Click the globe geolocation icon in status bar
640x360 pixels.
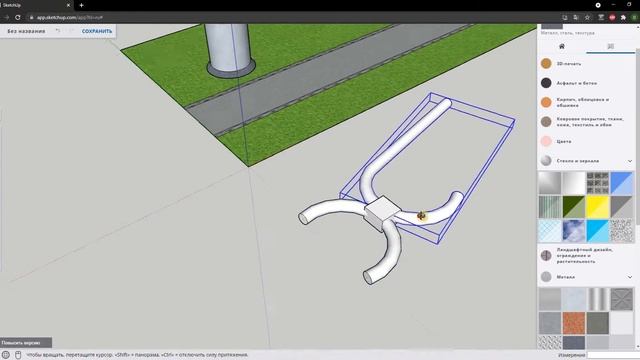[x=6, y=355]
